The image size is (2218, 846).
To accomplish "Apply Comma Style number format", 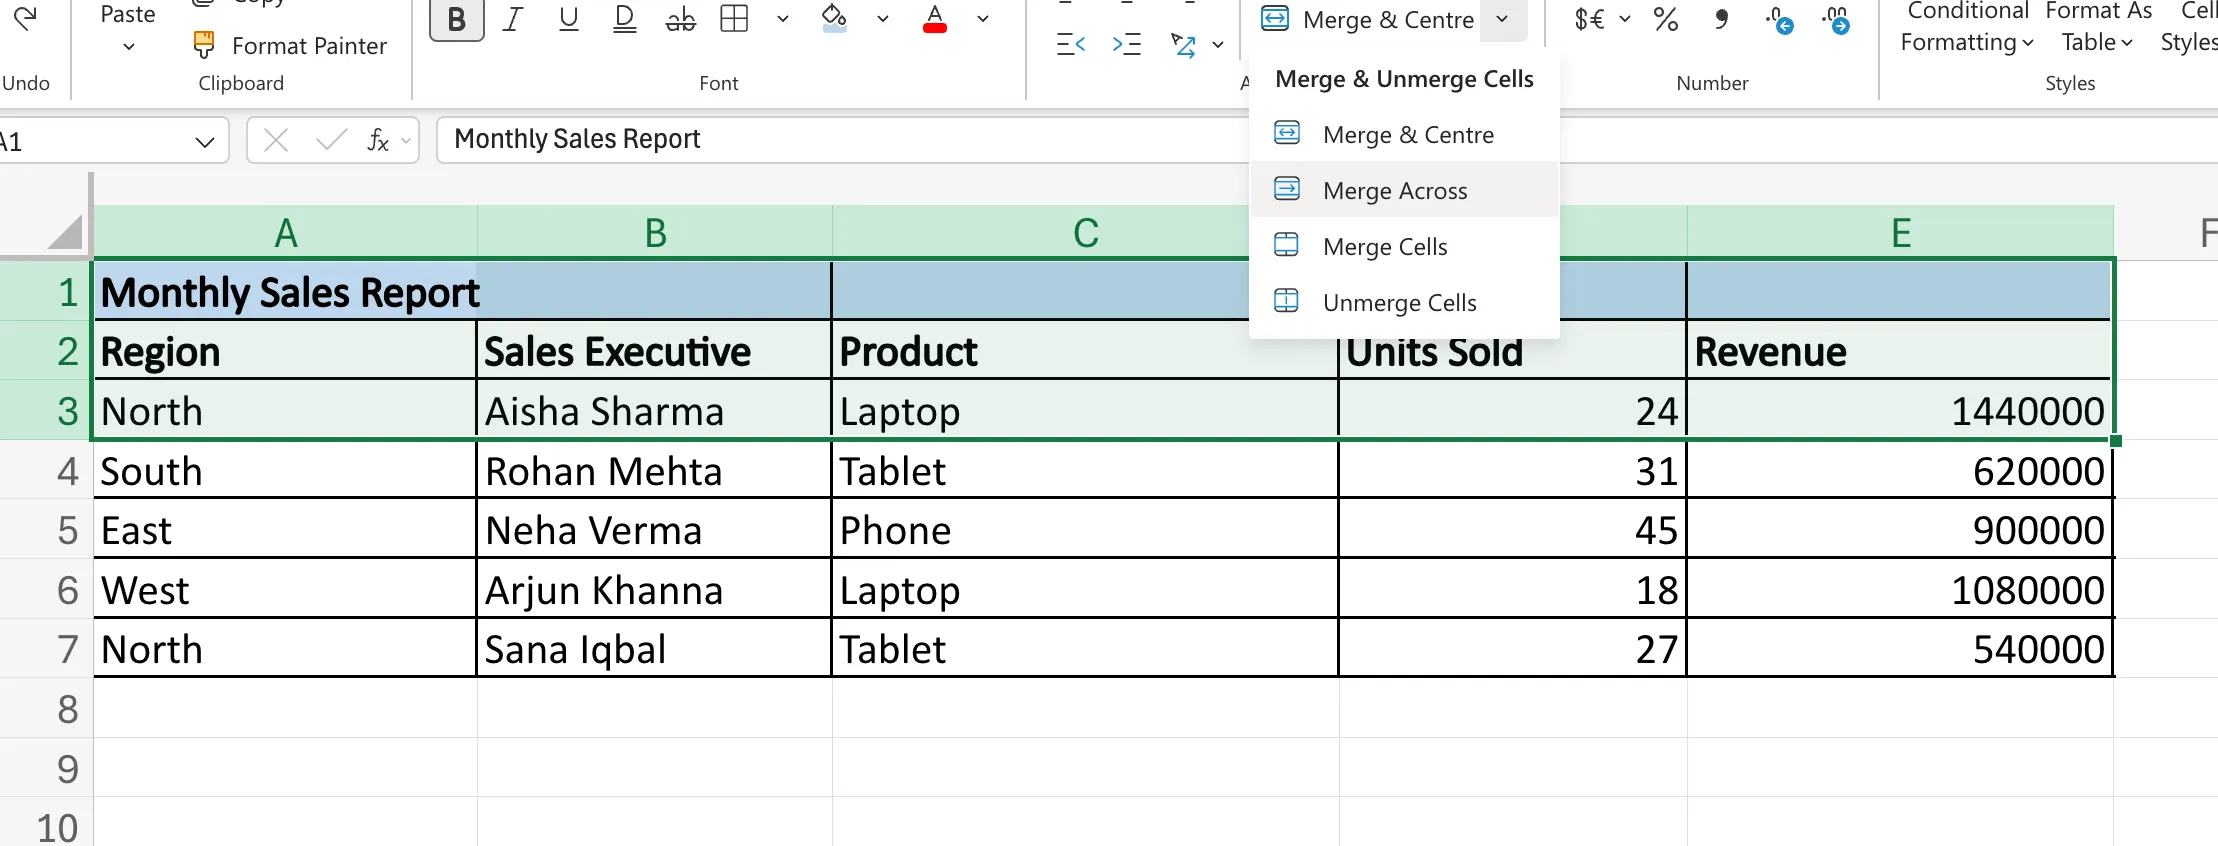I will pos(1720,19).
